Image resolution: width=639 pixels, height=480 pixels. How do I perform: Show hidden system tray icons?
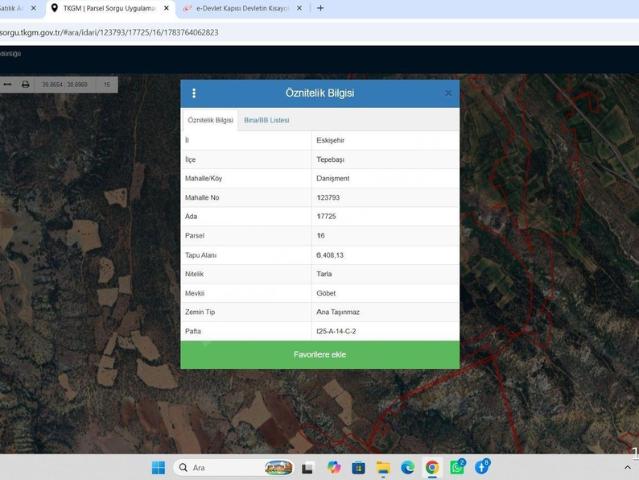(628, 468)
